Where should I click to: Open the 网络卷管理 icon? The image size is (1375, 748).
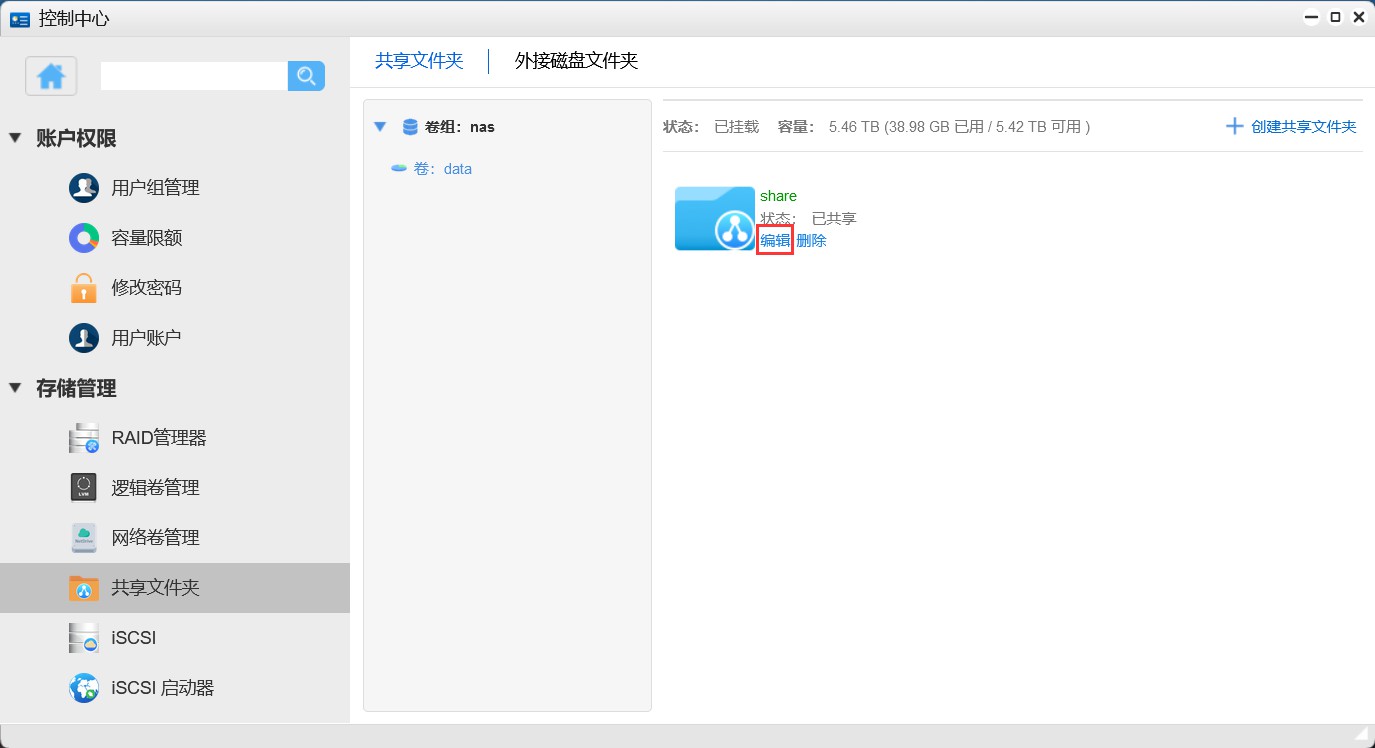pyautogui.click(x=84, y=538)
